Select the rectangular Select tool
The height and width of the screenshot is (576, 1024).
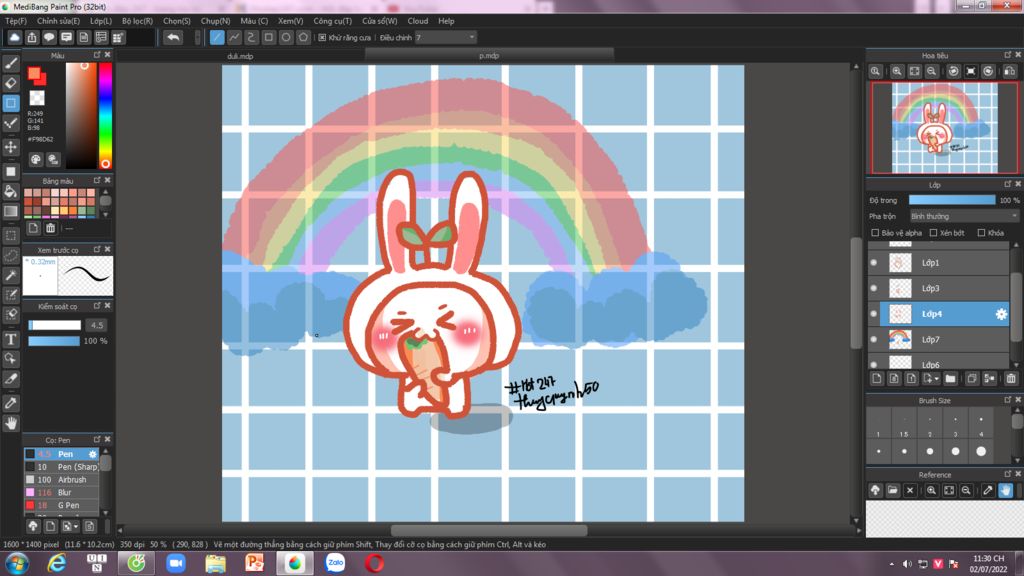coord(10,235)
